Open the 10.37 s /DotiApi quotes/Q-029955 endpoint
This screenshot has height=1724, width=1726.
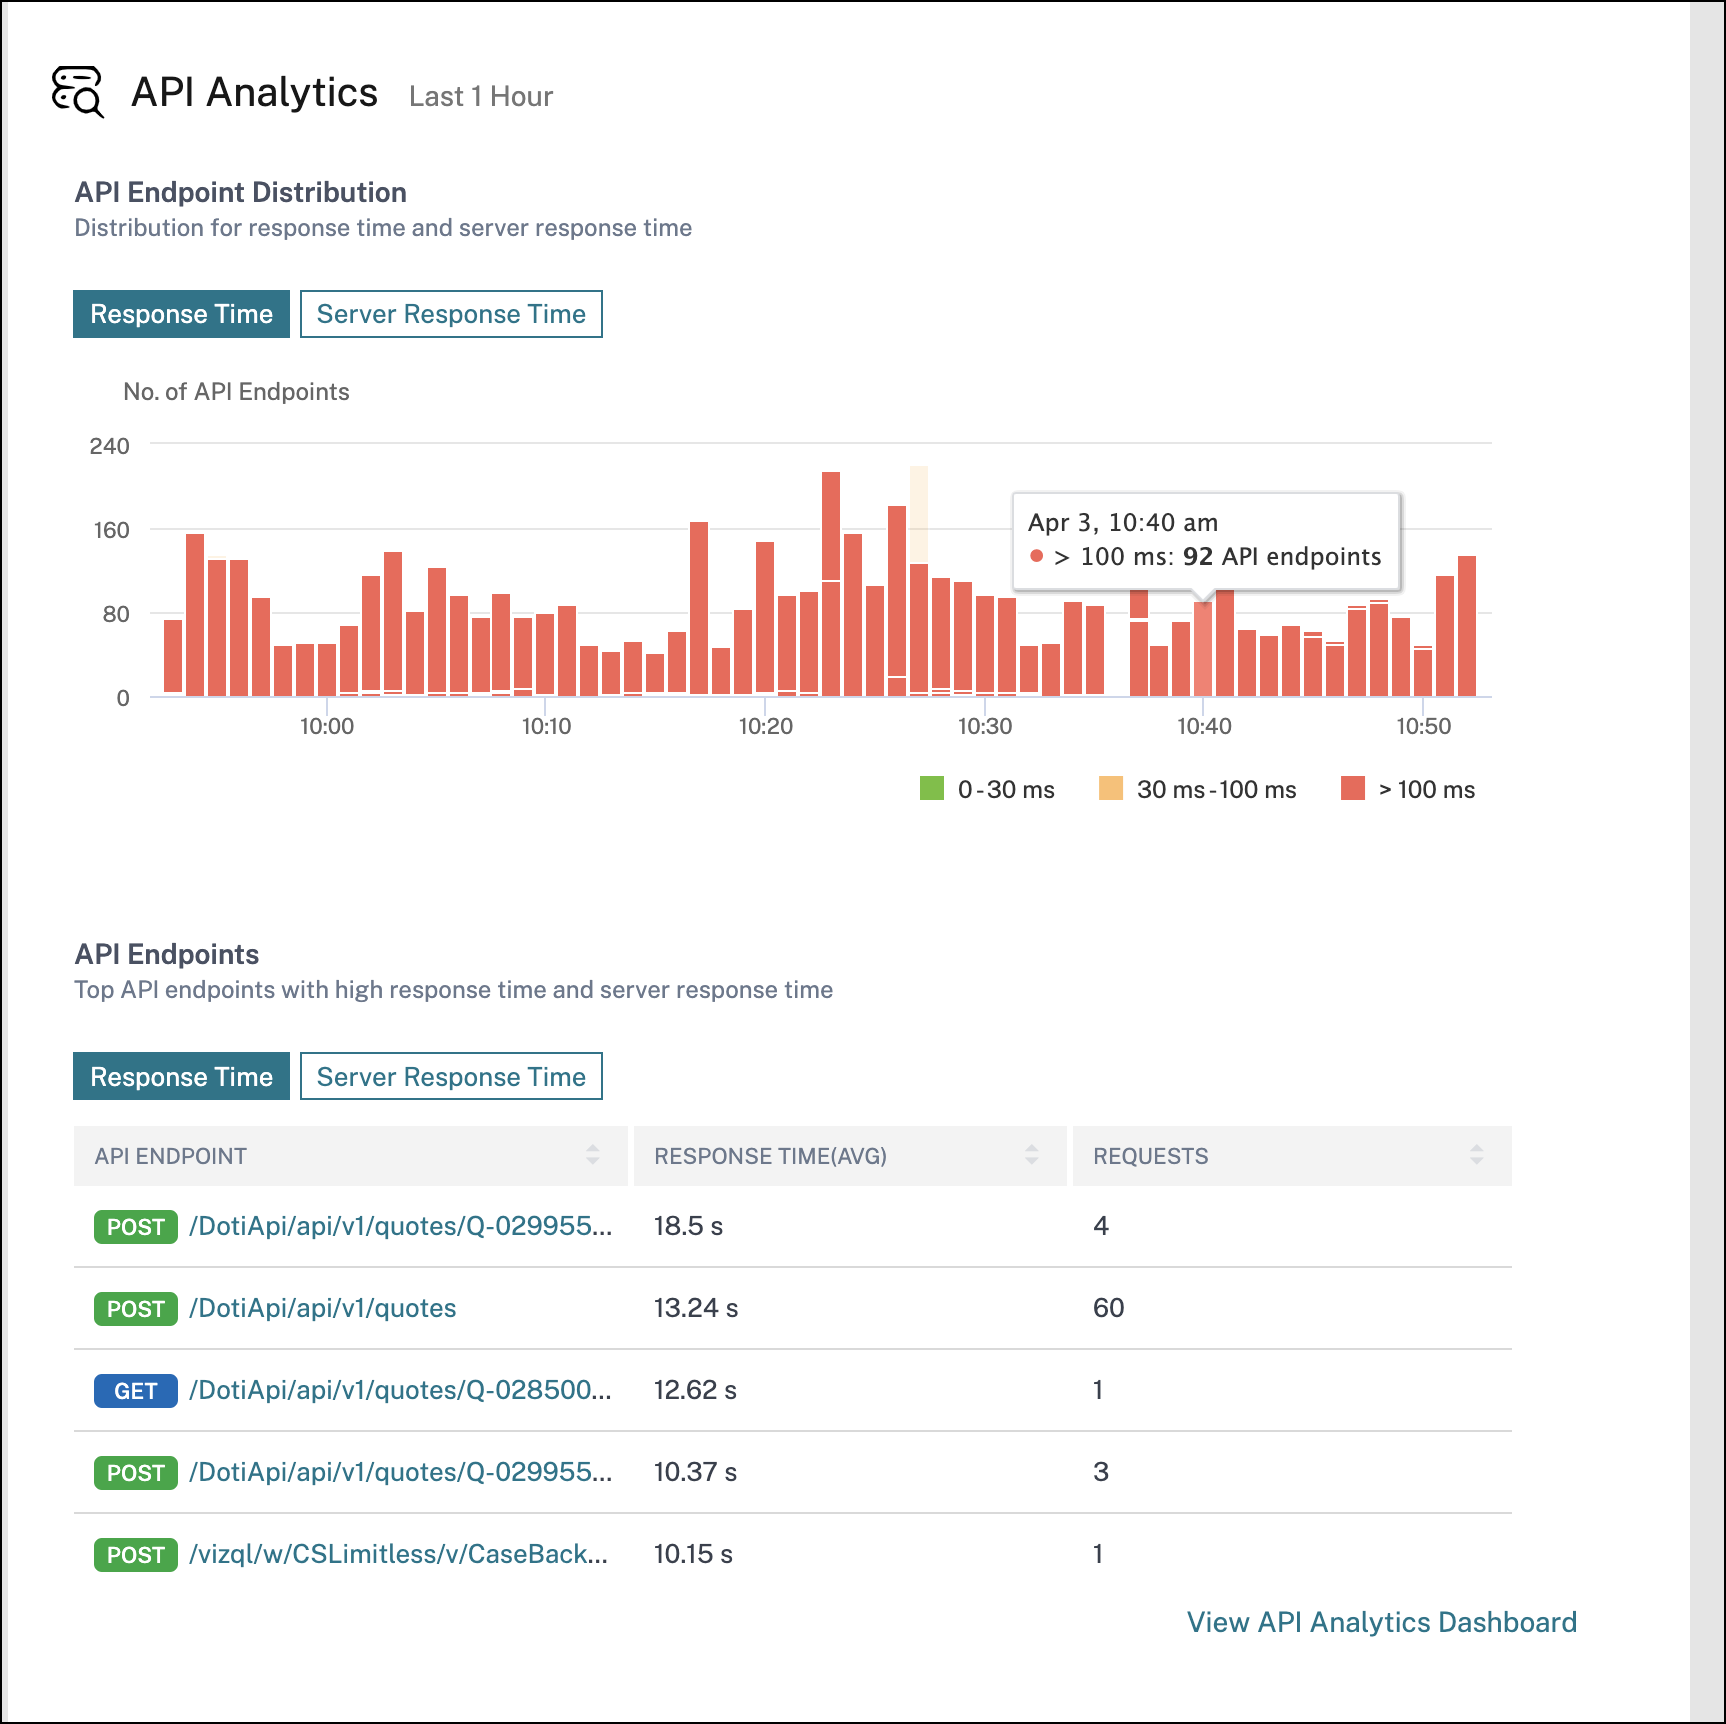(x=400, y=1472)
